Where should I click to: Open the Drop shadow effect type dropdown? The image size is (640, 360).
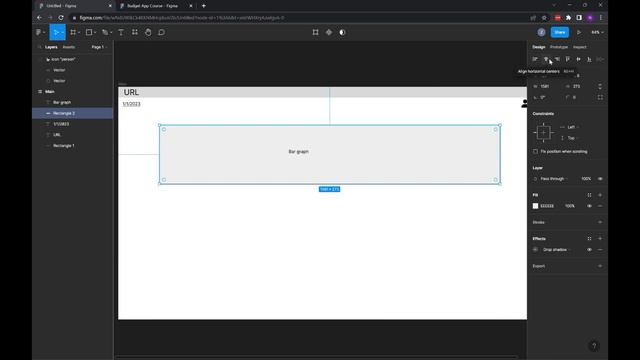click(557, 250)
